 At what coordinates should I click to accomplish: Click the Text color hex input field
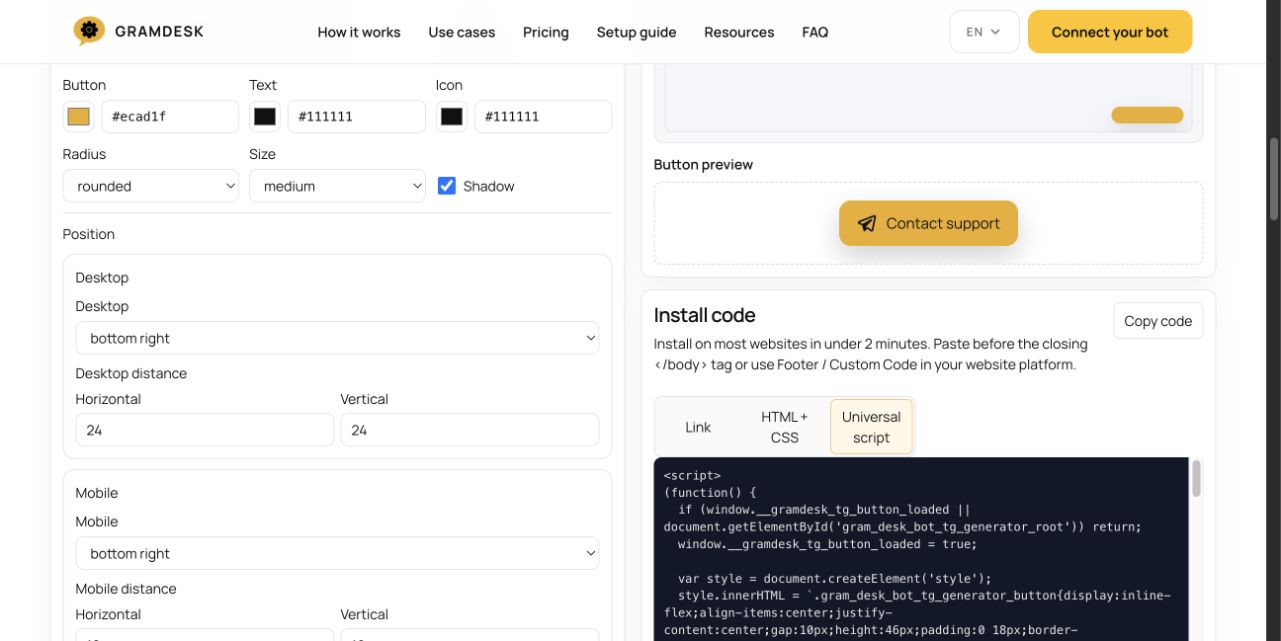pos(357,116)
